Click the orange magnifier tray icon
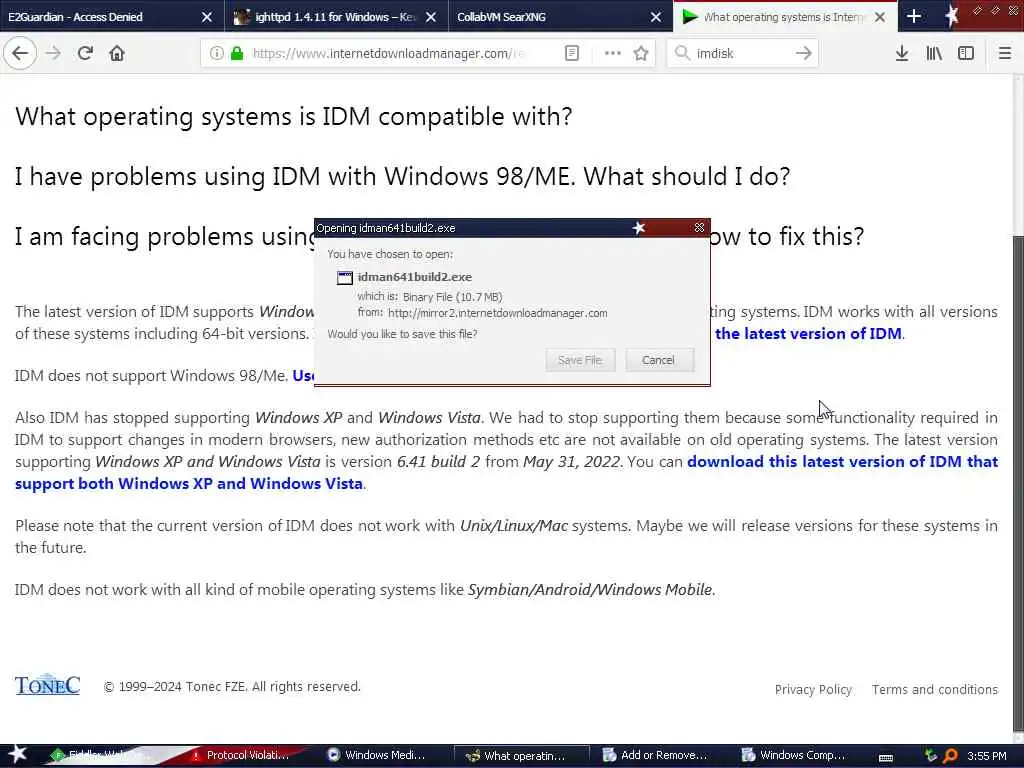Viewport: 1024px width, 768px height. [x=950, y=756]
